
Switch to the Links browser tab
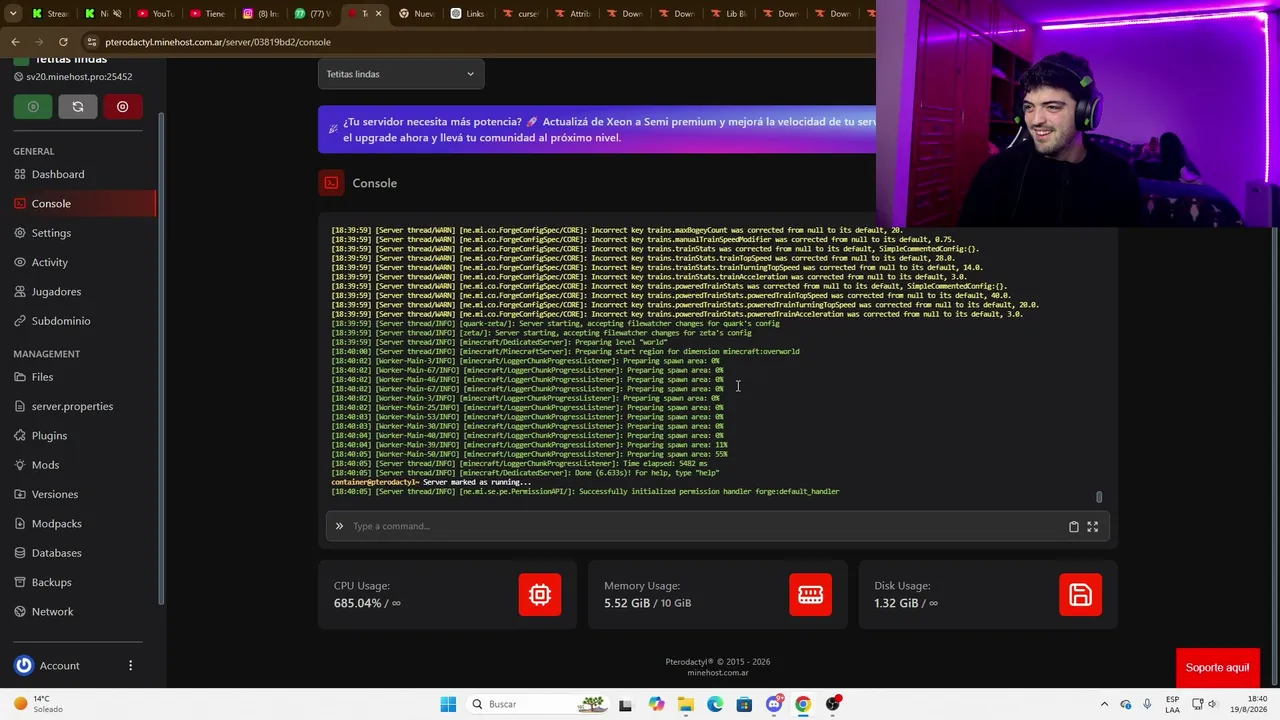[467, 14]
